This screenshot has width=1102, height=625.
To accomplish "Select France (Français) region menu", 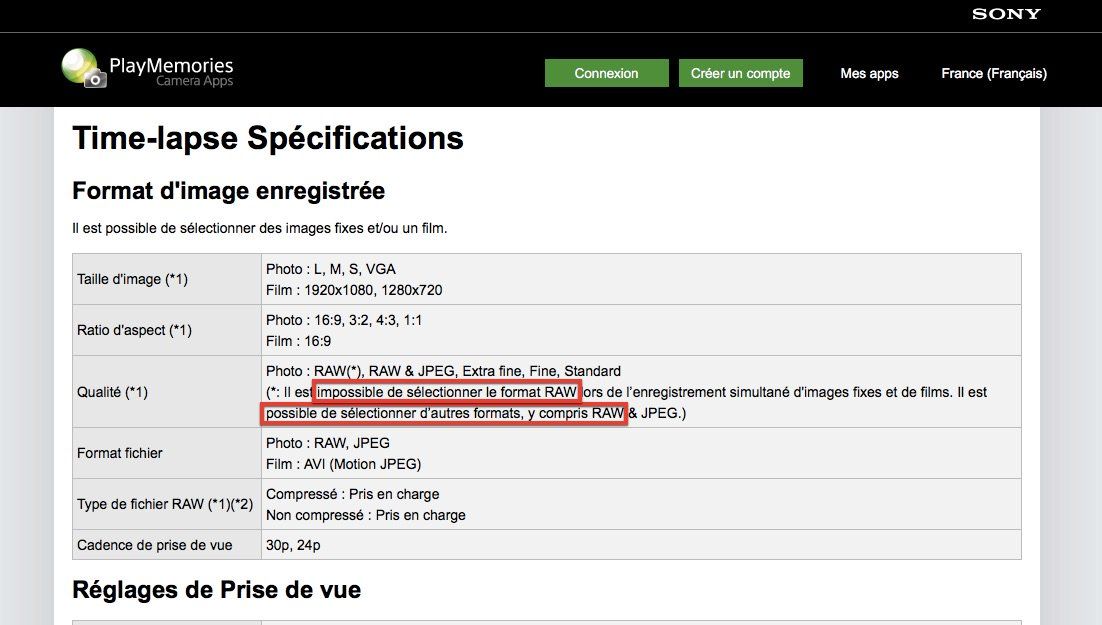I will coord(993,73).
